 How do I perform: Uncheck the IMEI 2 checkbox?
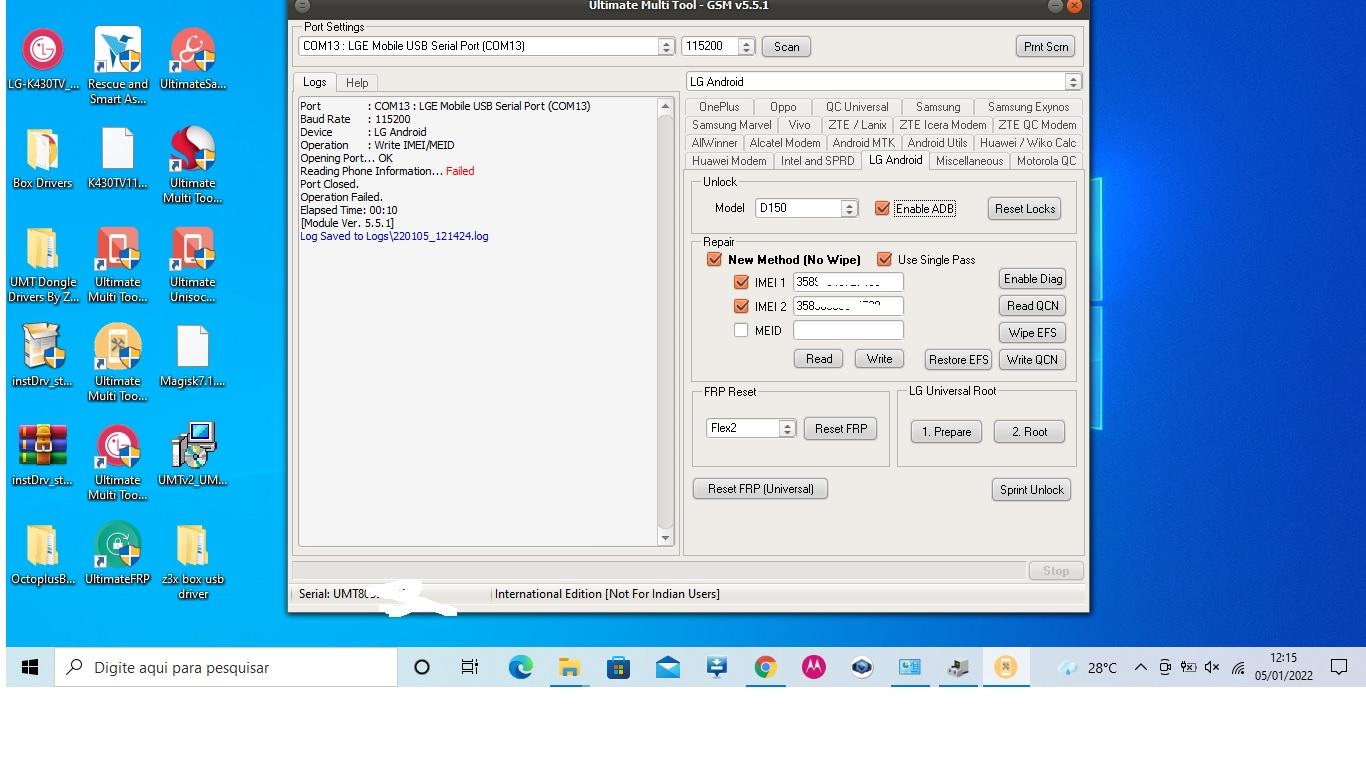741,306
